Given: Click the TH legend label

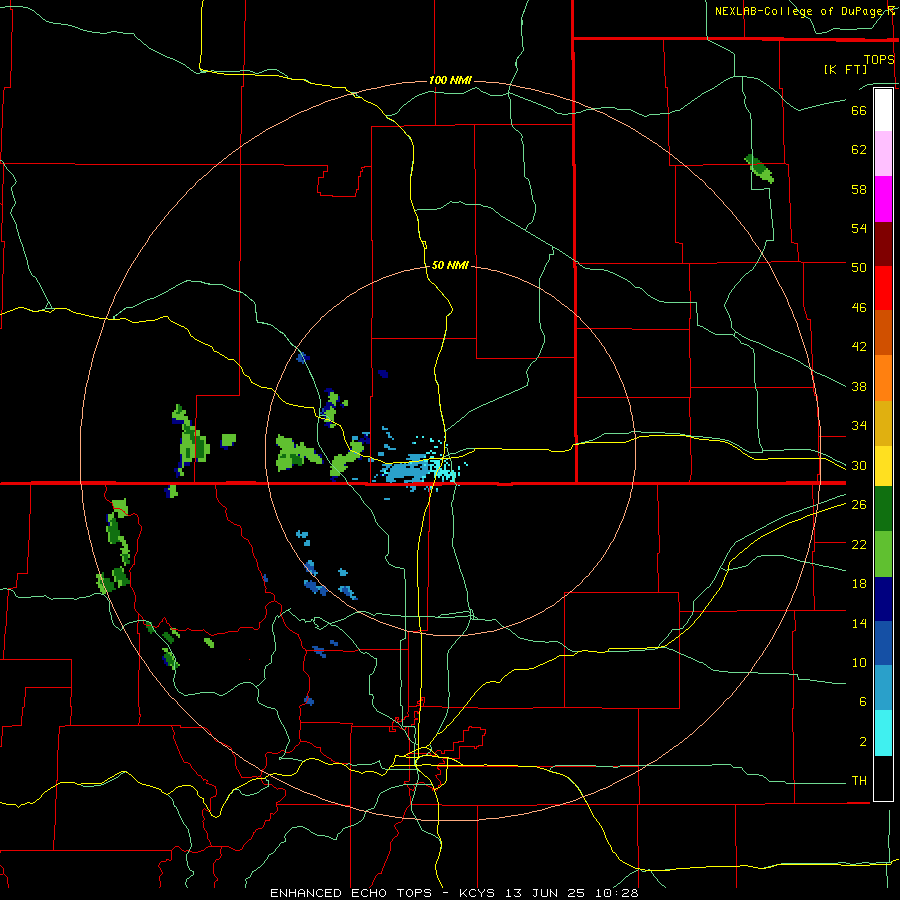Looking at the screenshot, I should (859, 781).
